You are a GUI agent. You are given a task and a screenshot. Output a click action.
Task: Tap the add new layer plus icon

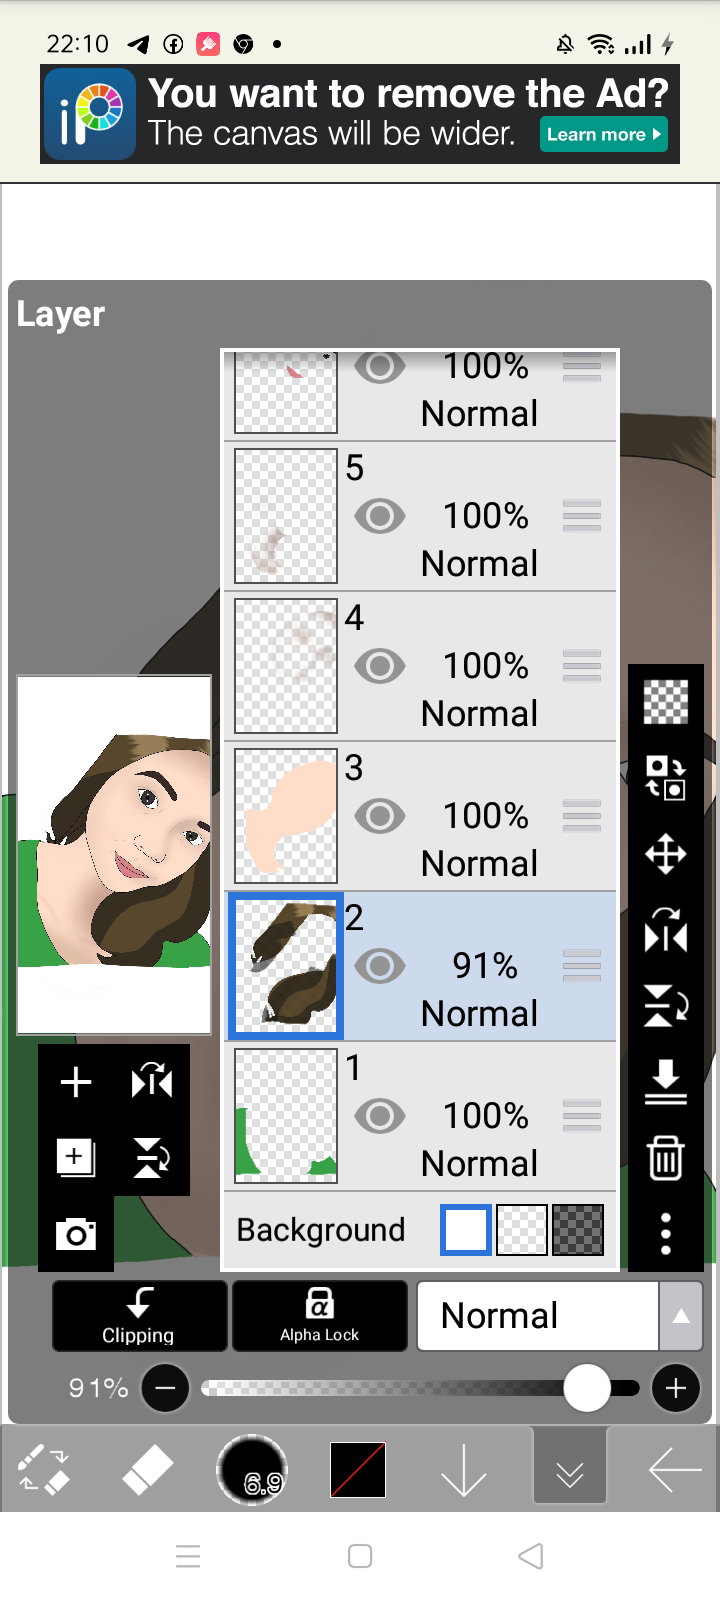(76, 1082)
